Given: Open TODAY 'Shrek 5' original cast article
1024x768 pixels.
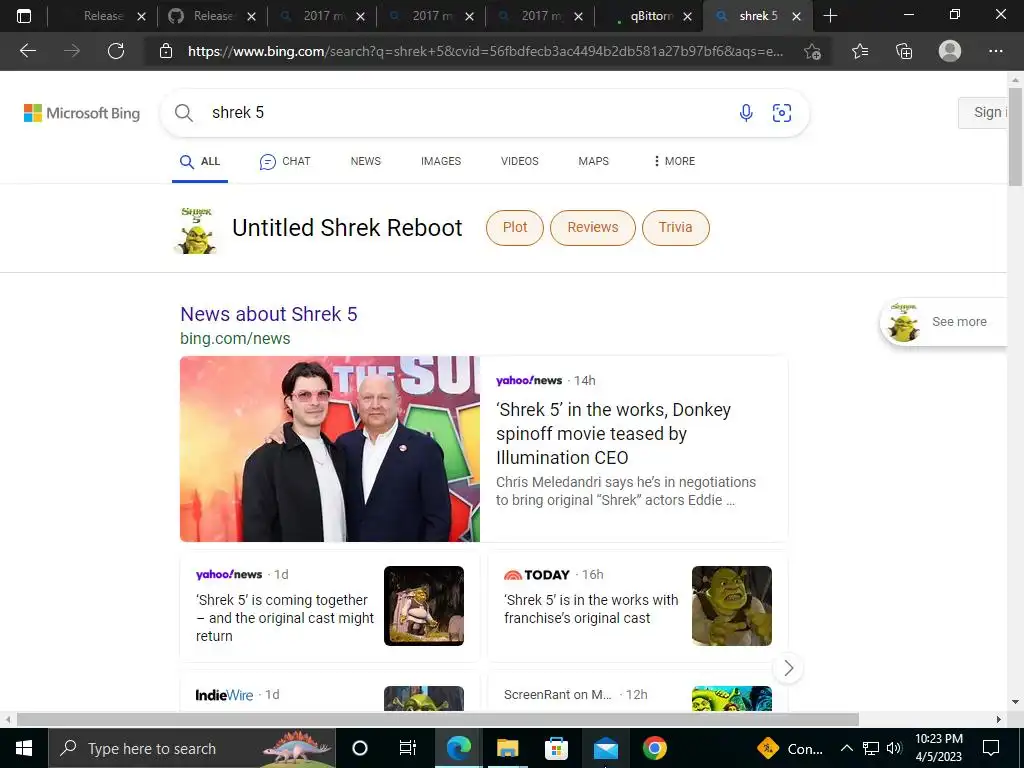Looking at the screenshot, I should (590, 609).
